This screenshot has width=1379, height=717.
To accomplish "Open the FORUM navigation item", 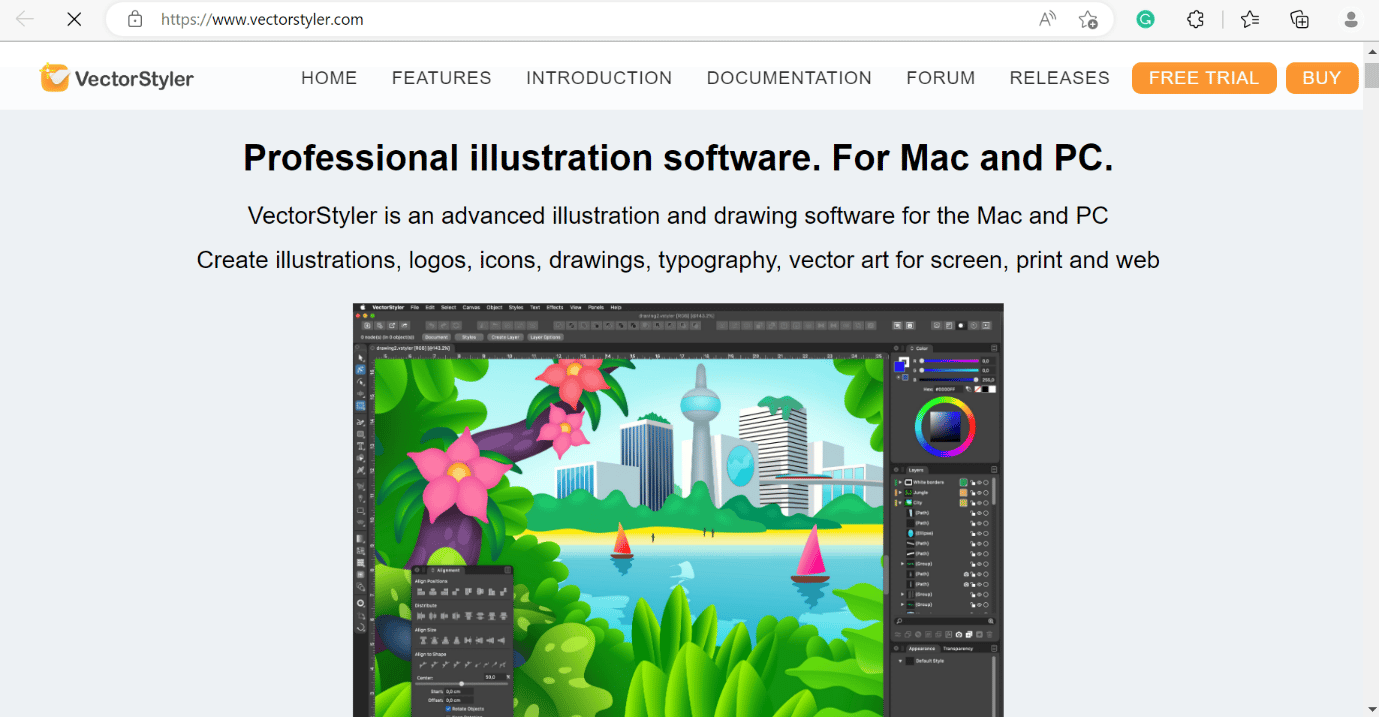I will (941, 78).
